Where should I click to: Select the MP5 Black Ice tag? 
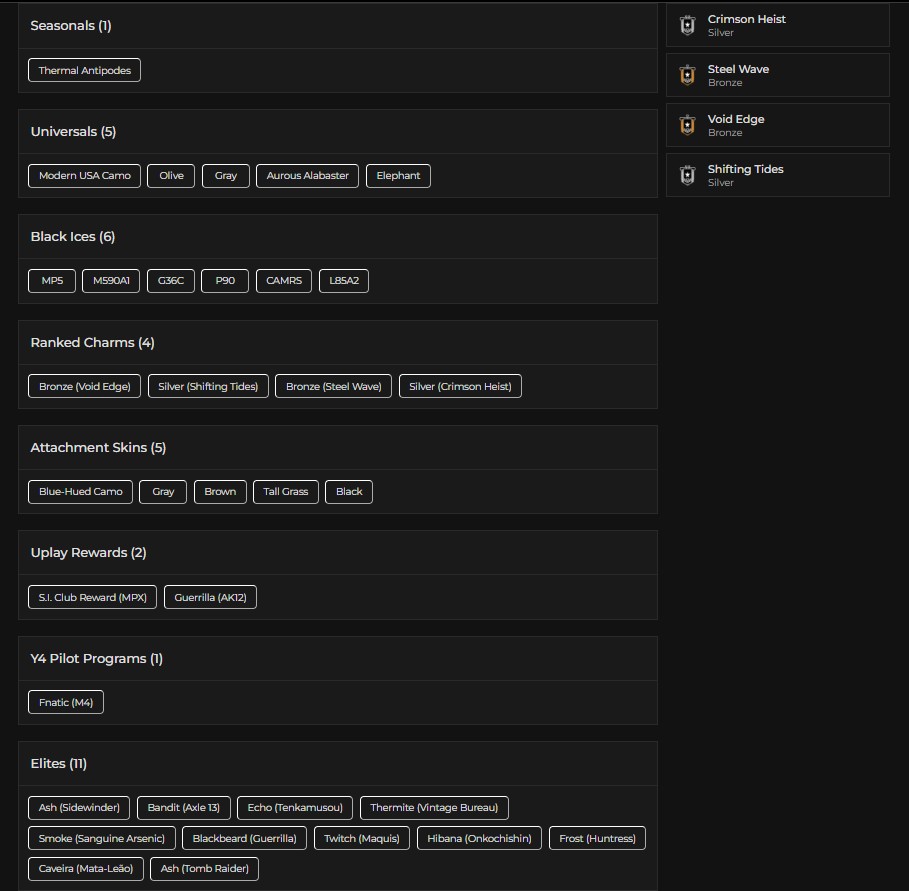[x=52, y=281]
